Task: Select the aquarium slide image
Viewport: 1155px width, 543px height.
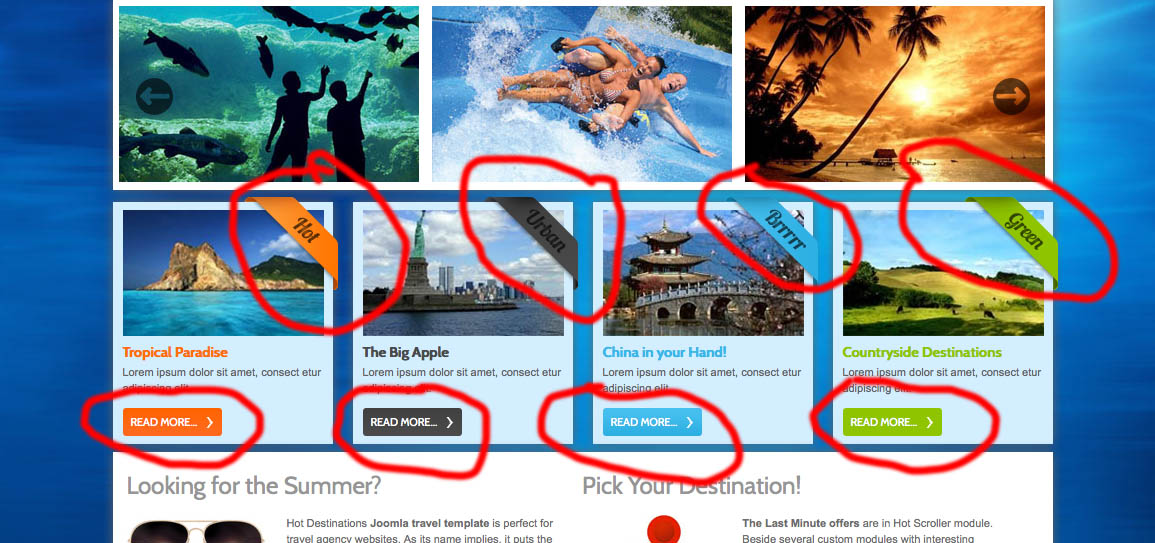Action: pos(269,94)
